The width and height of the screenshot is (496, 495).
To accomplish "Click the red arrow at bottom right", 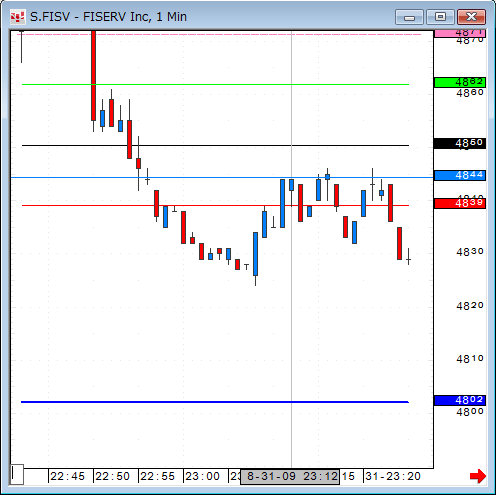I will [x=478, y=476].
